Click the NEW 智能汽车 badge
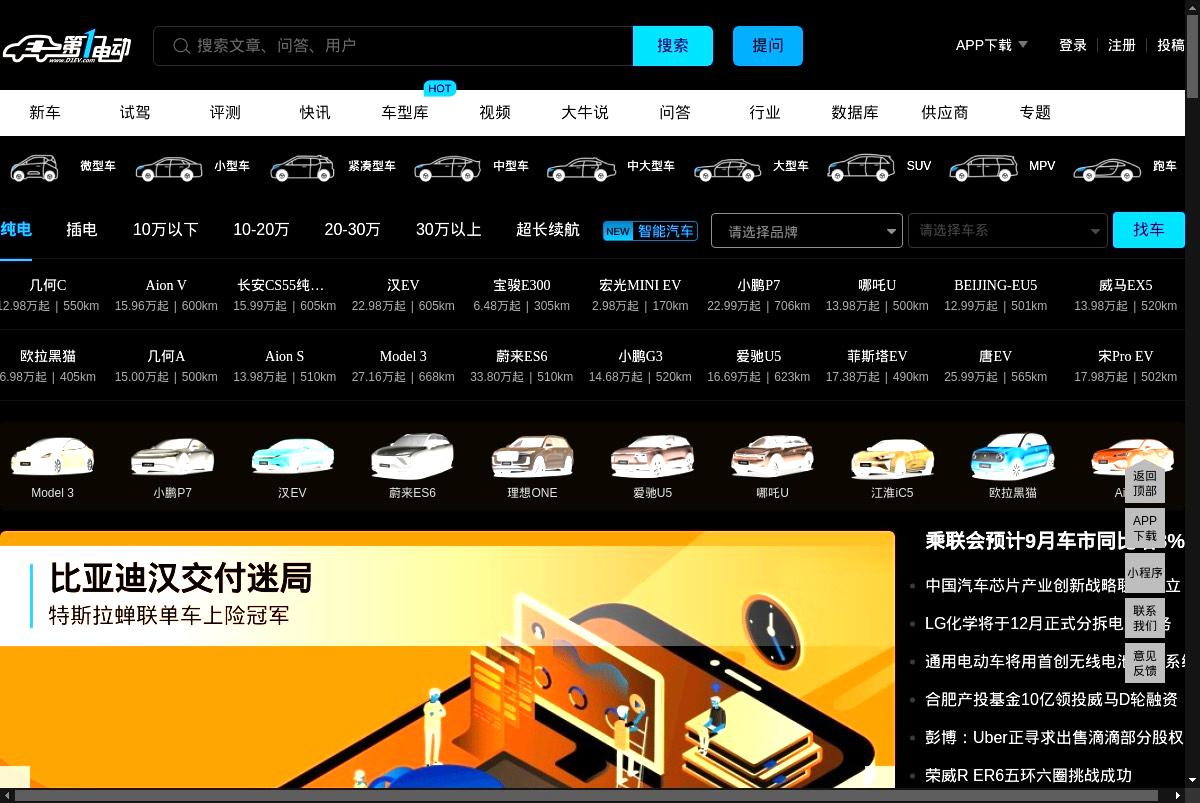Screen dimensions: 1200x803 coord(650,231)
